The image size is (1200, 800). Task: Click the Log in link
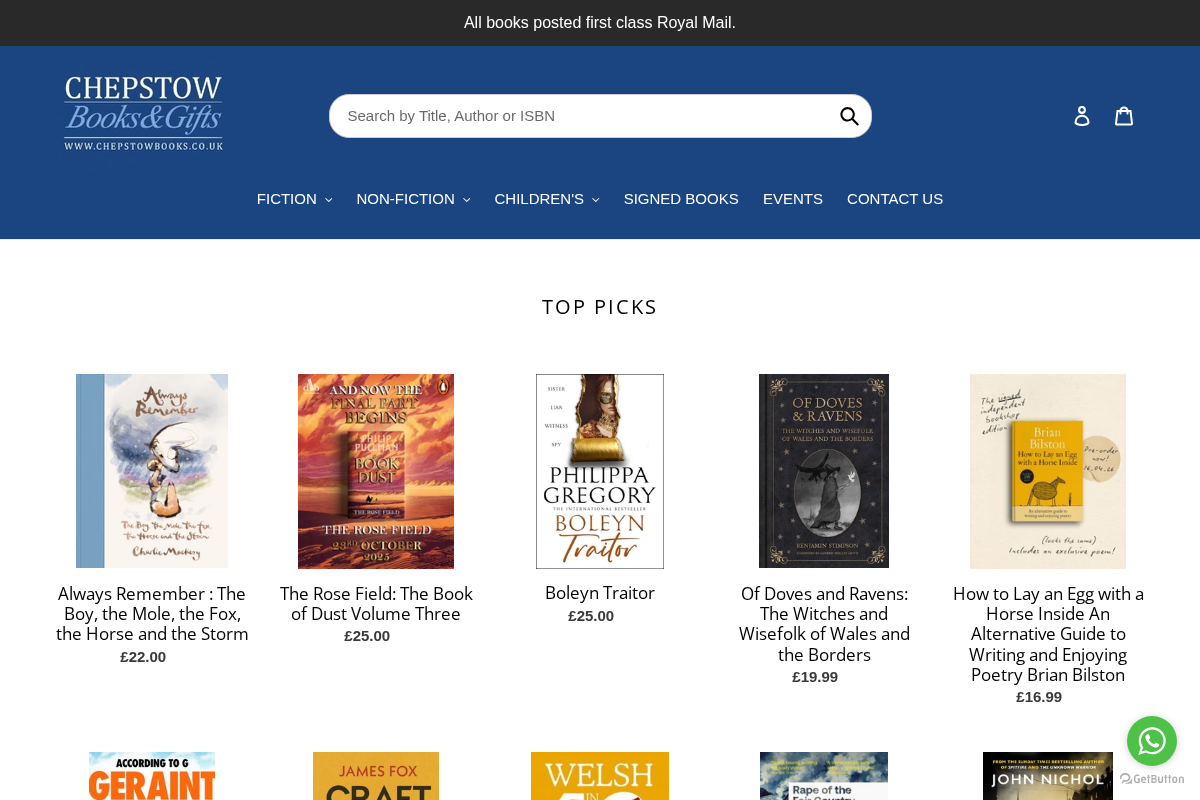point(1082,114)
